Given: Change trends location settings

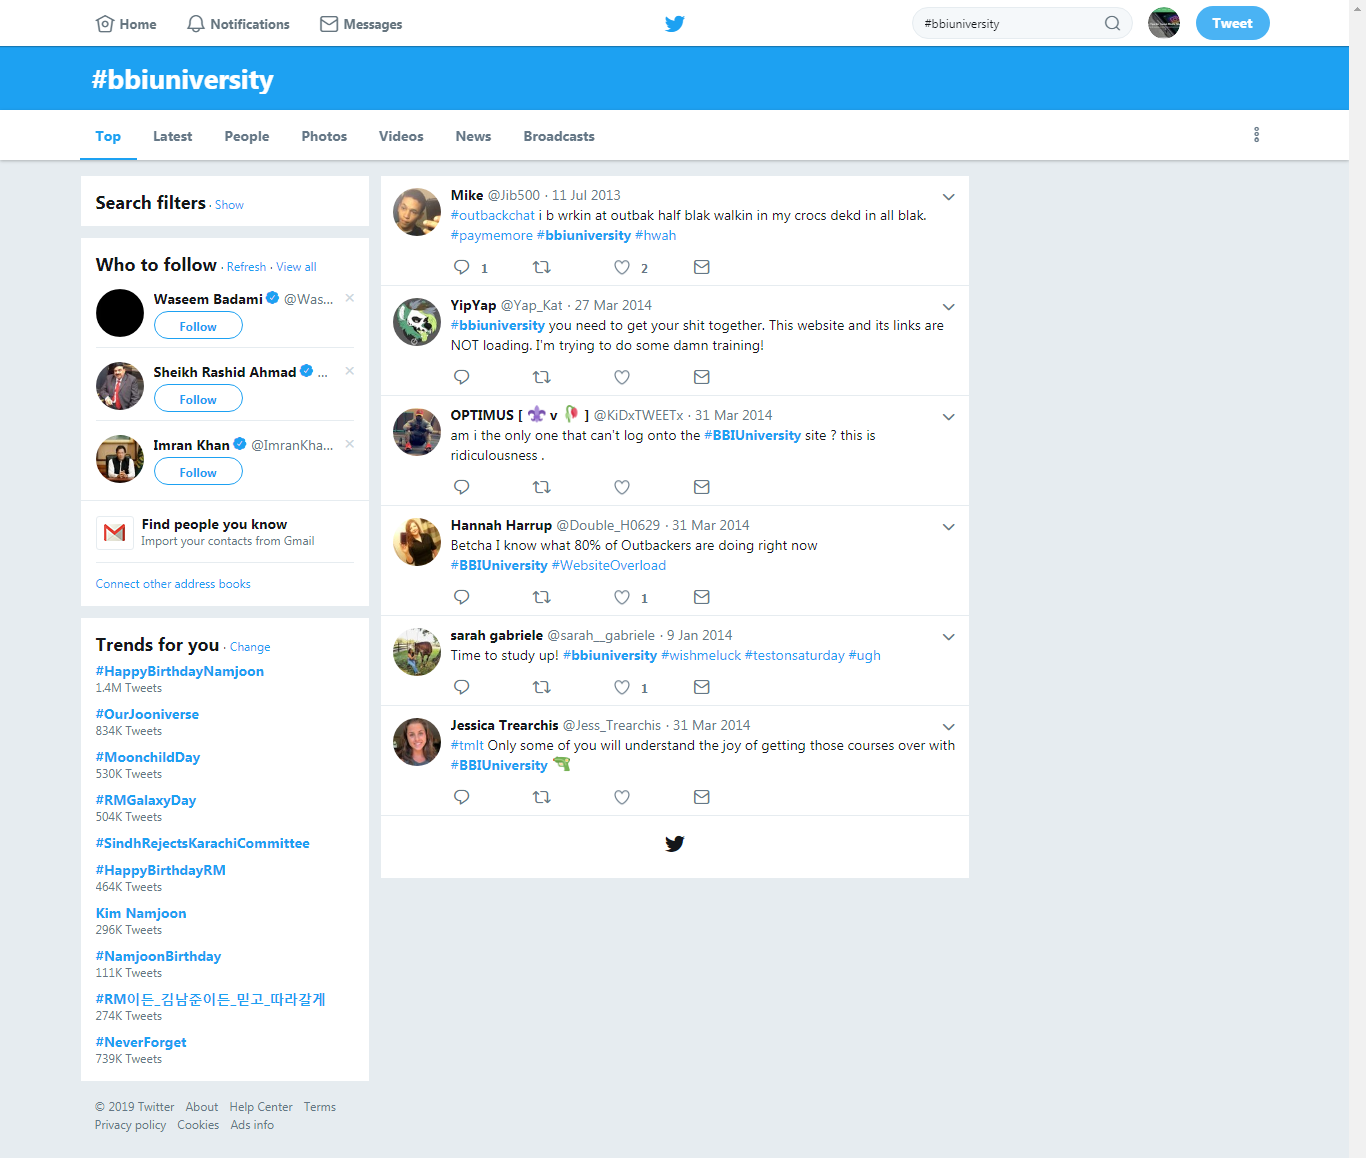Looking at the screenshot, I should tap(250, 647).
